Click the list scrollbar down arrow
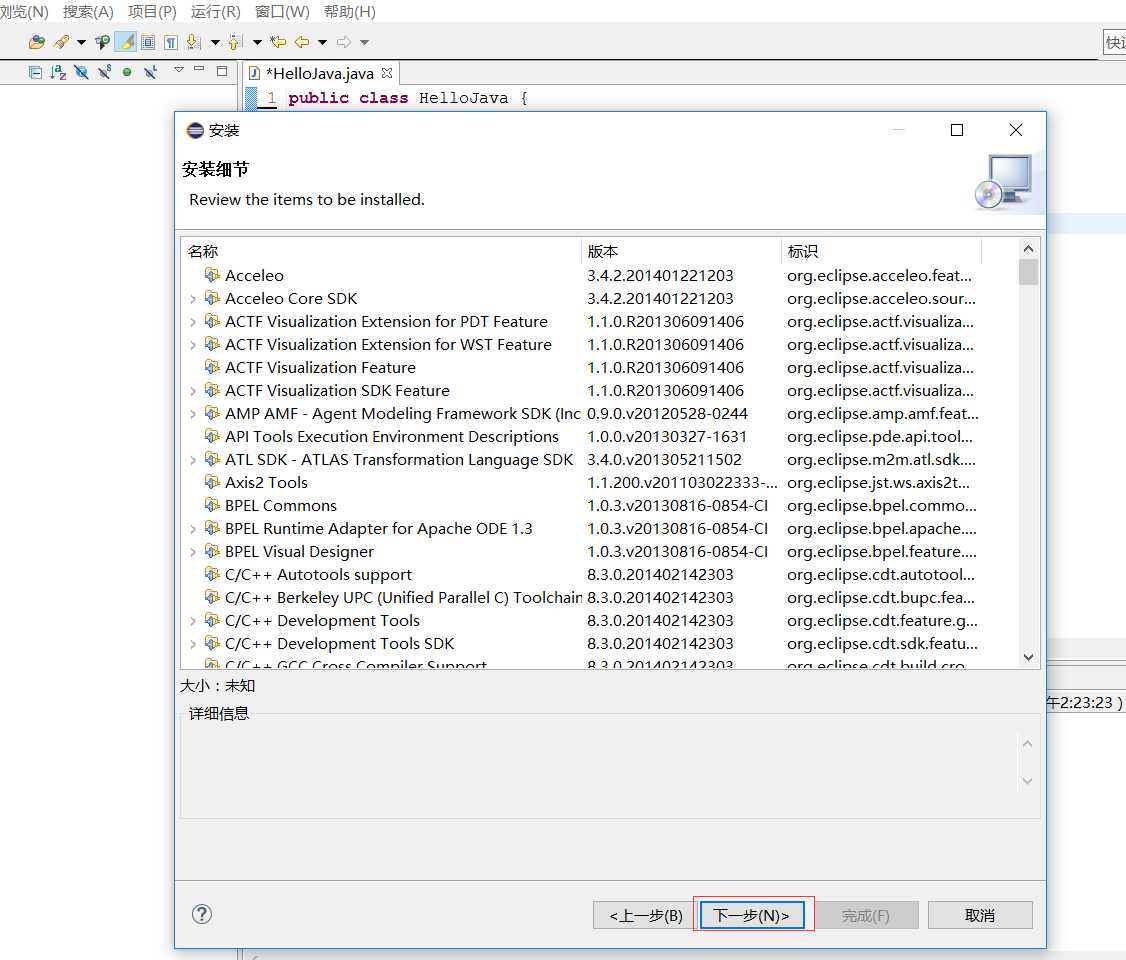 tap(1028, 657)
